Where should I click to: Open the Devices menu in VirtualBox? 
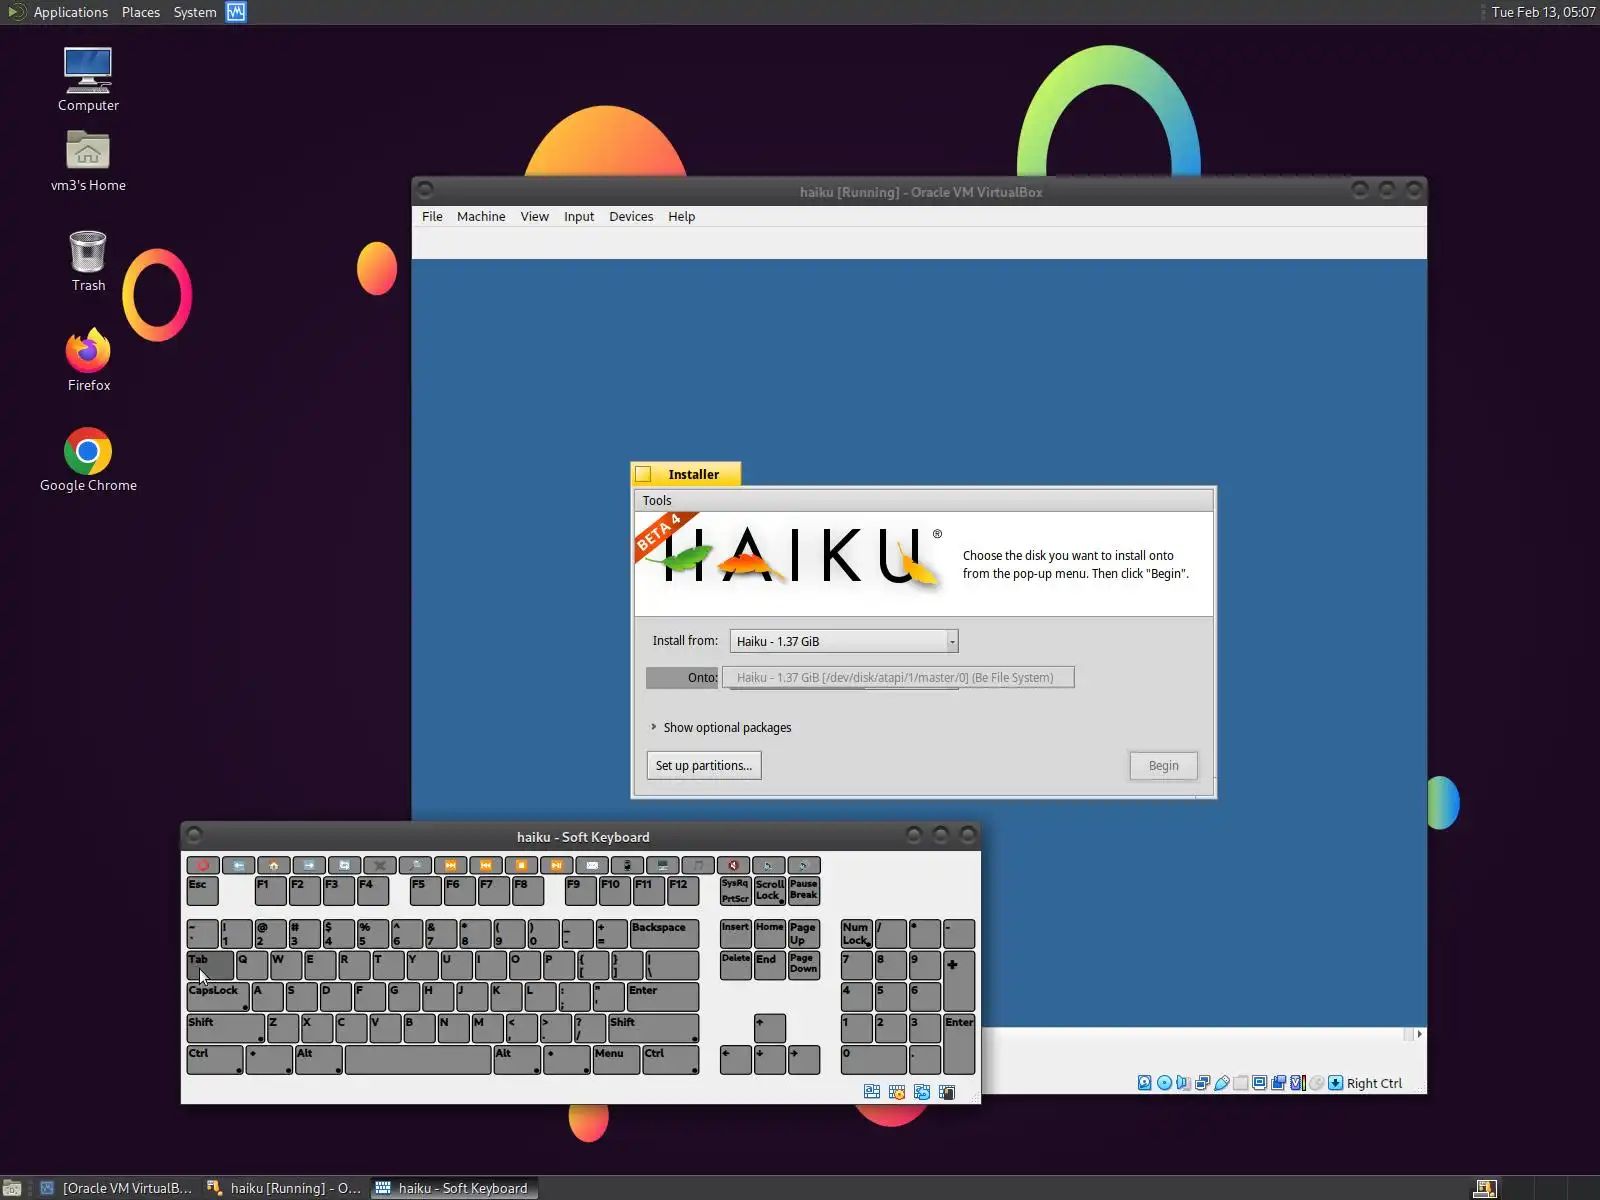tap(631, 216)
